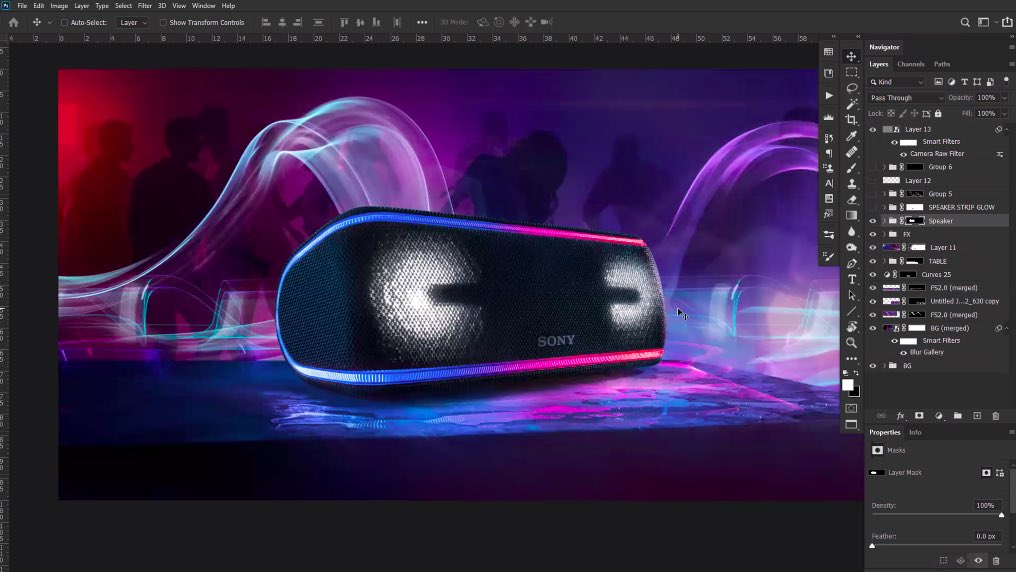Show Layer 12 via its visibility box

point(873,181)
